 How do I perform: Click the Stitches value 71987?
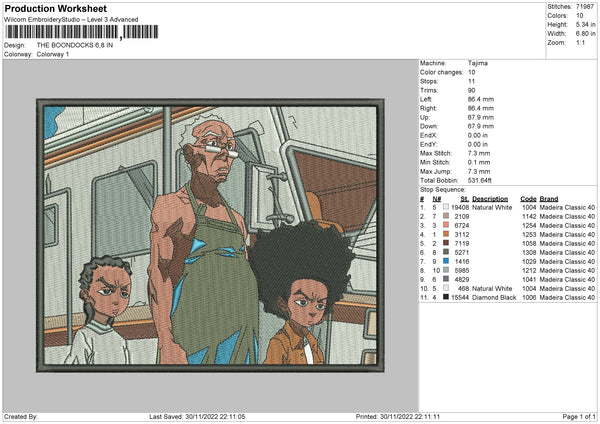pos(585,7)
